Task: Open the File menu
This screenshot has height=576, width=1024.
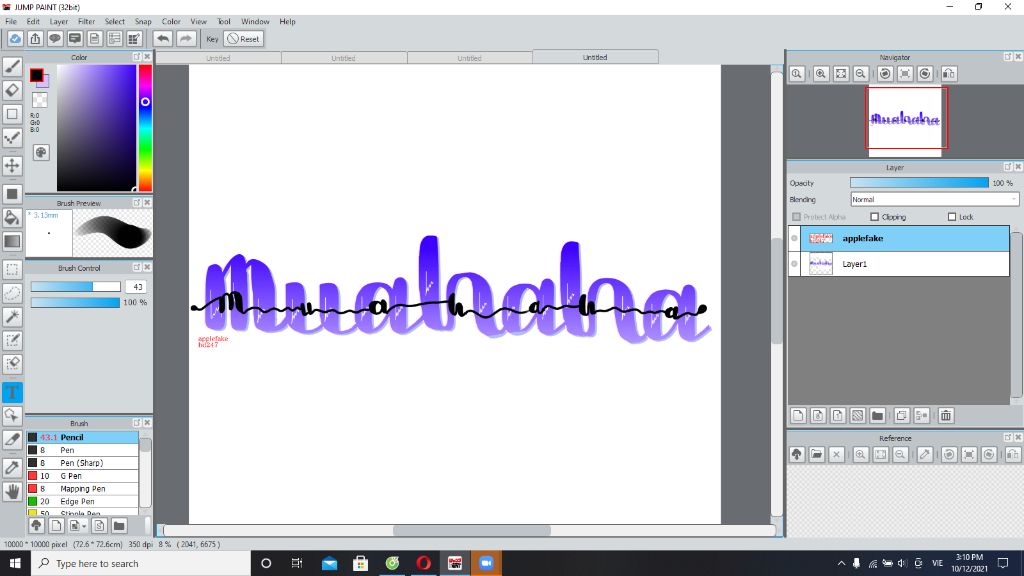Action: point(11,22)
